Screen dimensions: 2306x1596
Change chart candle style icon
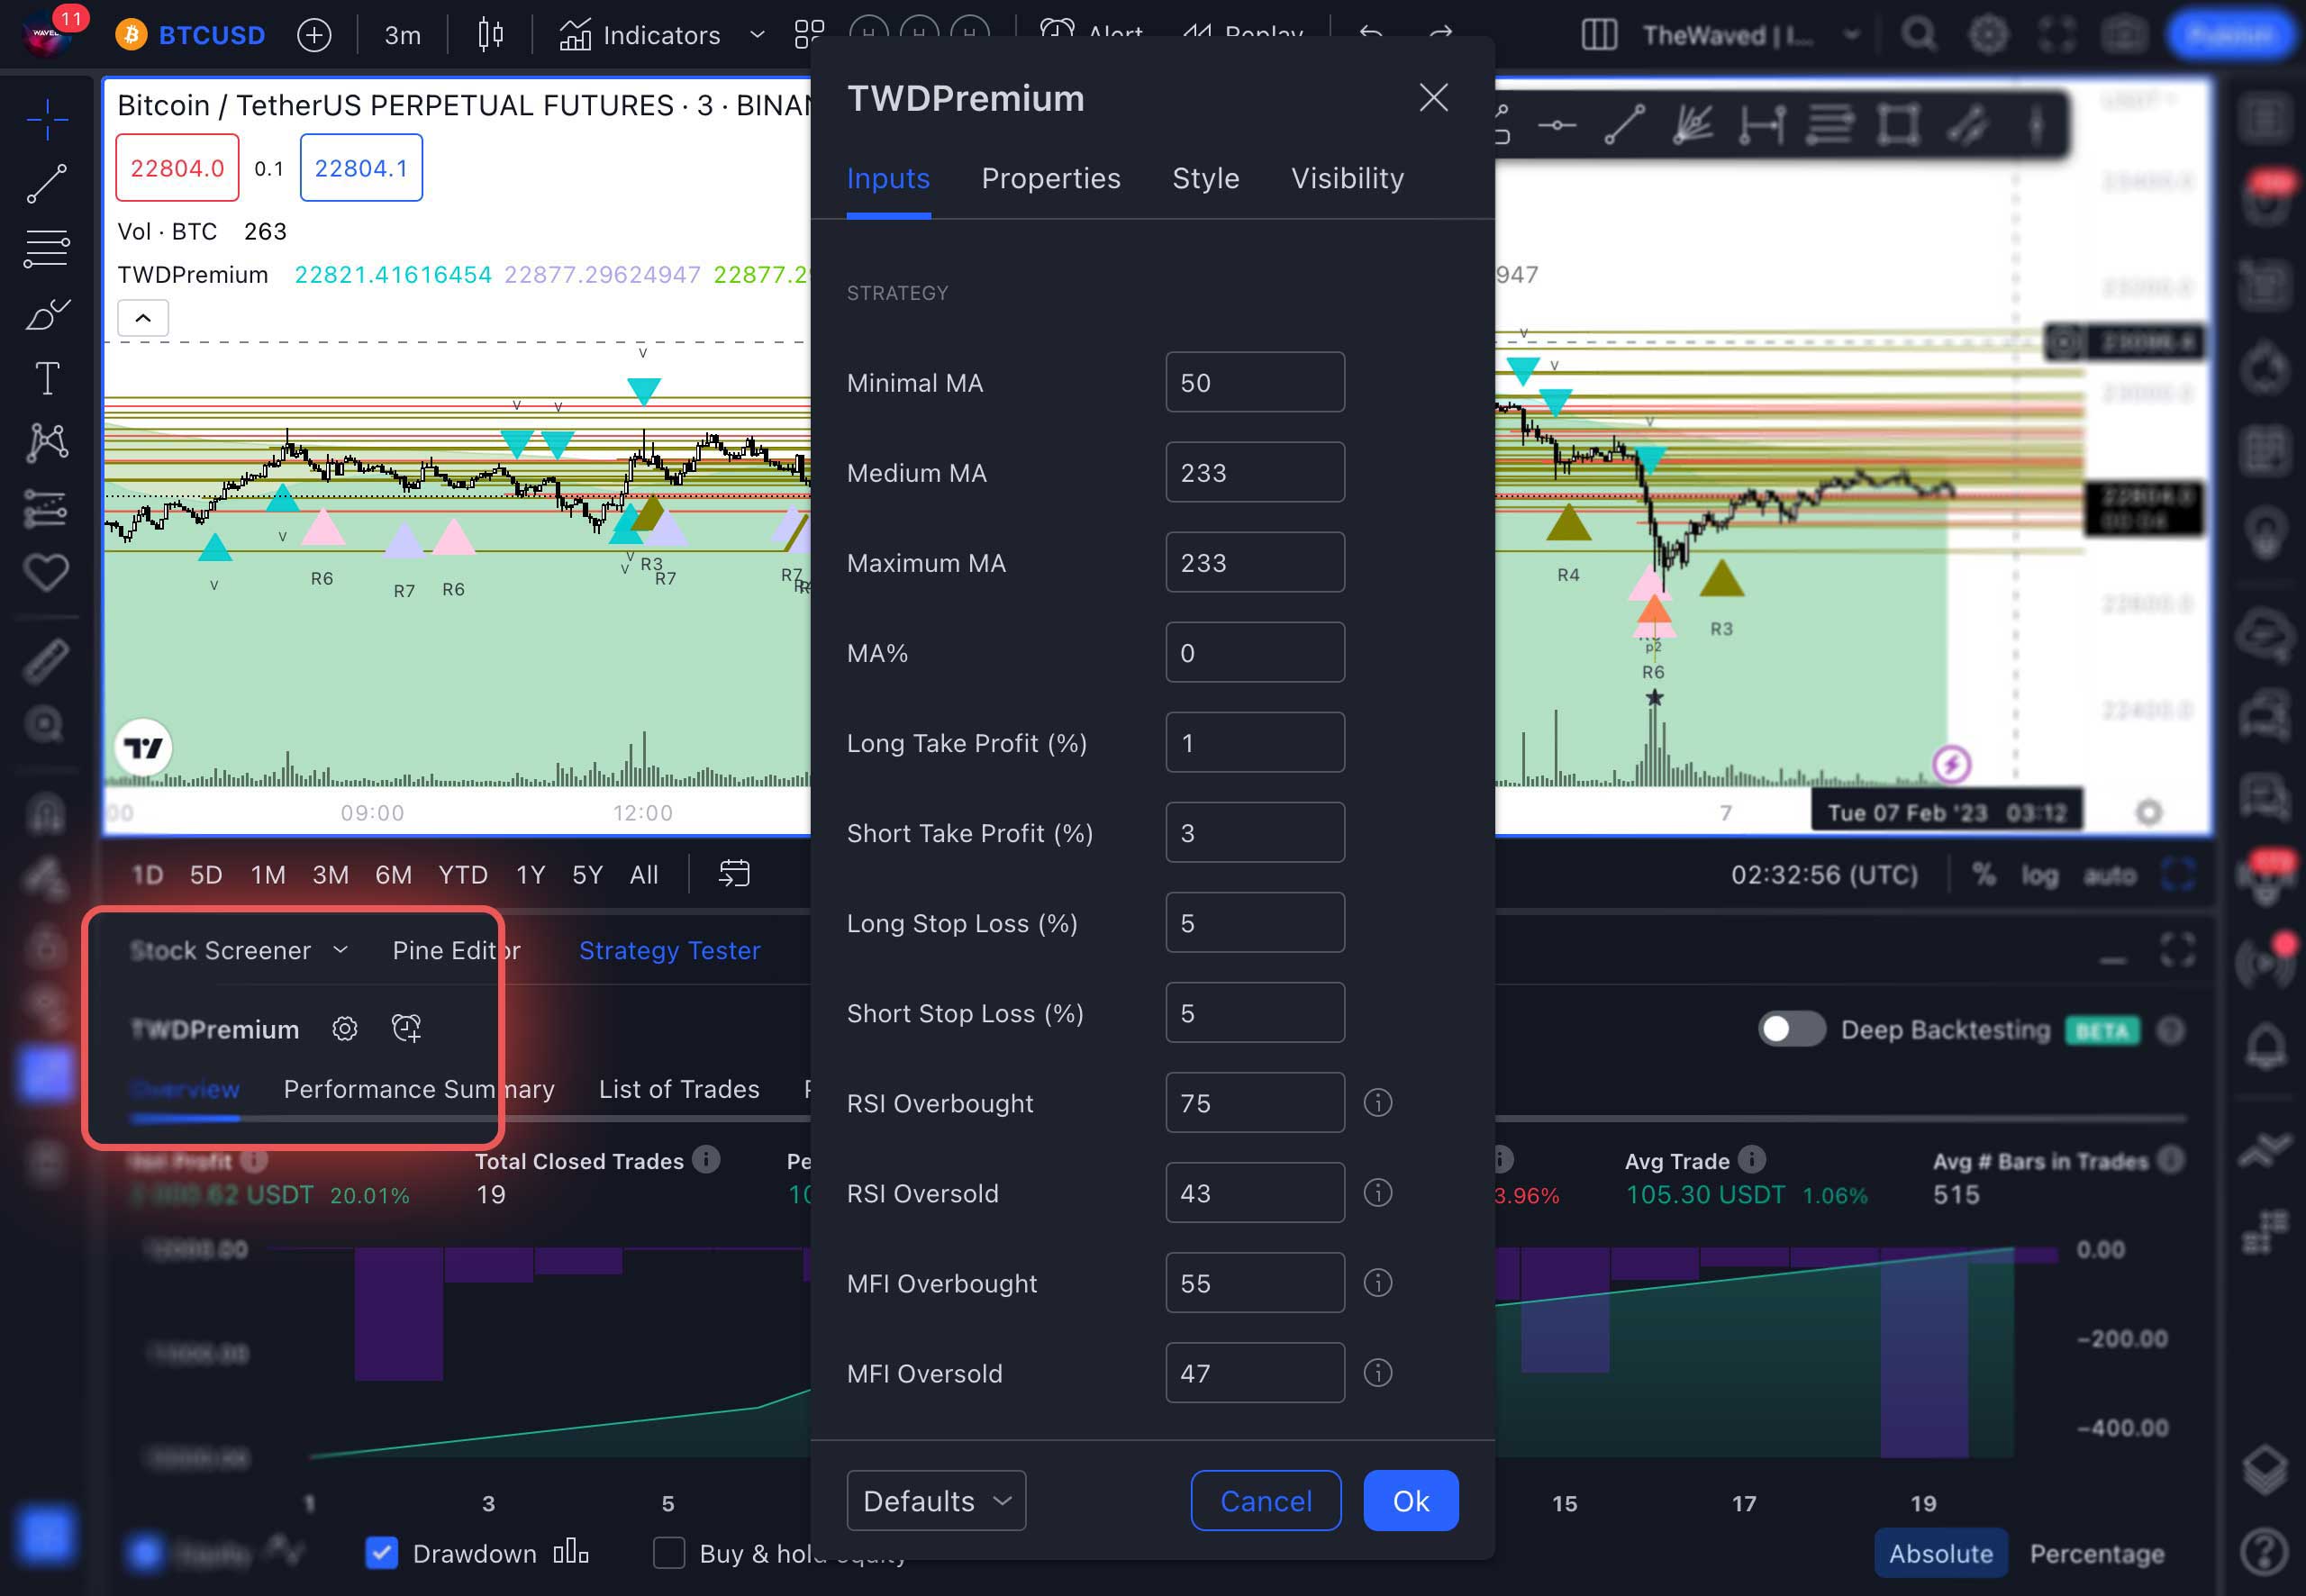(x=490, y=35)
